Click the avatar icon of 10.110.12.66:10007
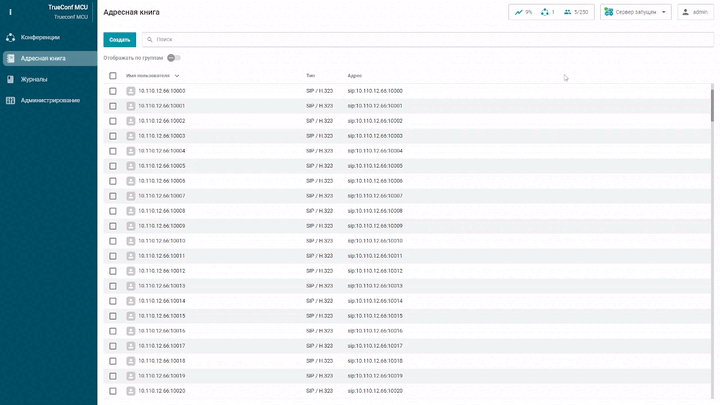This screenshot has height=405, width=720. [x=131, y=196]
